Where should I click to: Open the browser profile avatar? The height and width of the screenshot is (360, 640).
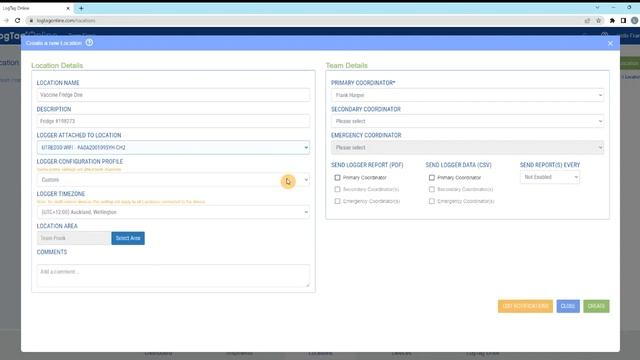(x=635, y=20)
